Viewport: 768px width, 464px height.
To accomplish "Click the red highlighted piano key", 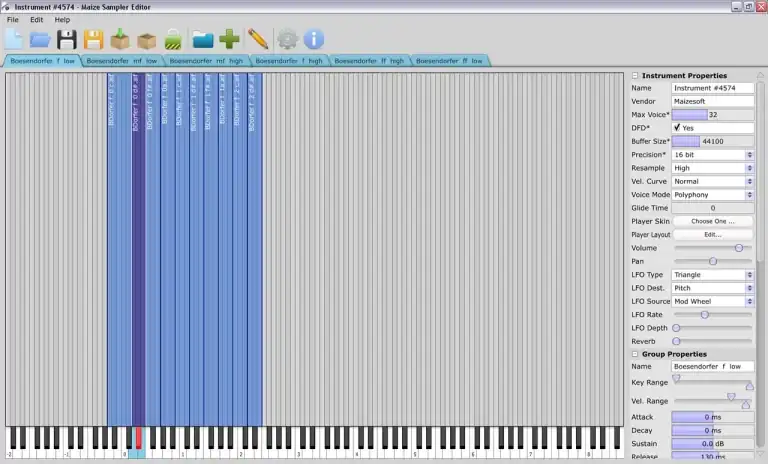I will [x=139, y=438].
